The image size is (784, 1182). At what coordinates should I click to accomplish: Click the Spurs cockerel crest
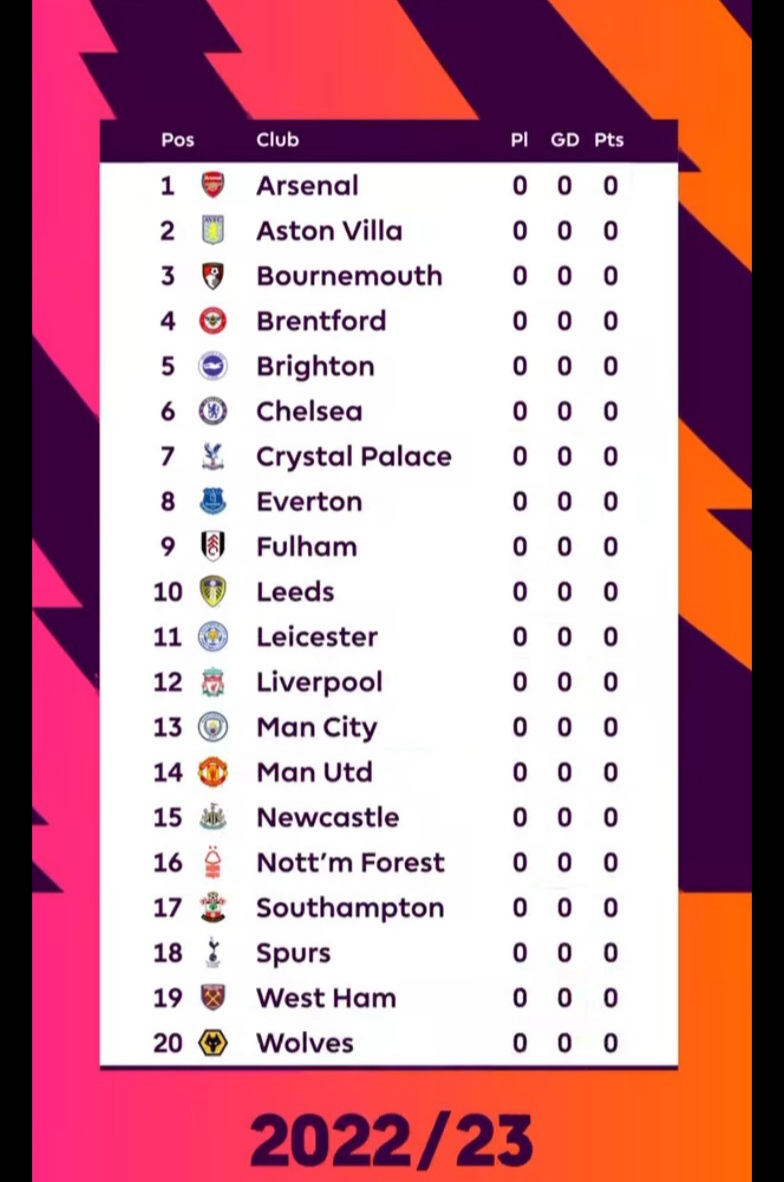213,953
